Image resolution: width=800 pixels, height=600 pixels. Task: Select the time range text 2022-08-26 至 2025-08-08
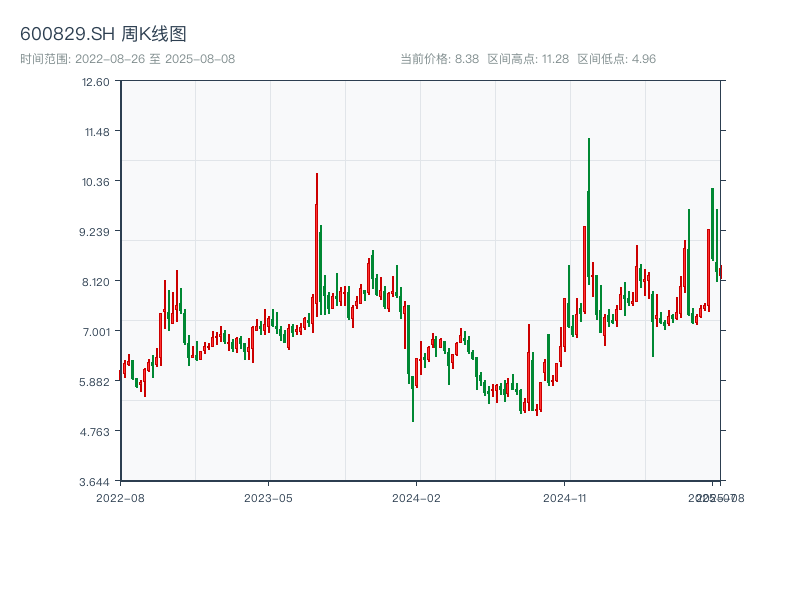coord(155,59)
